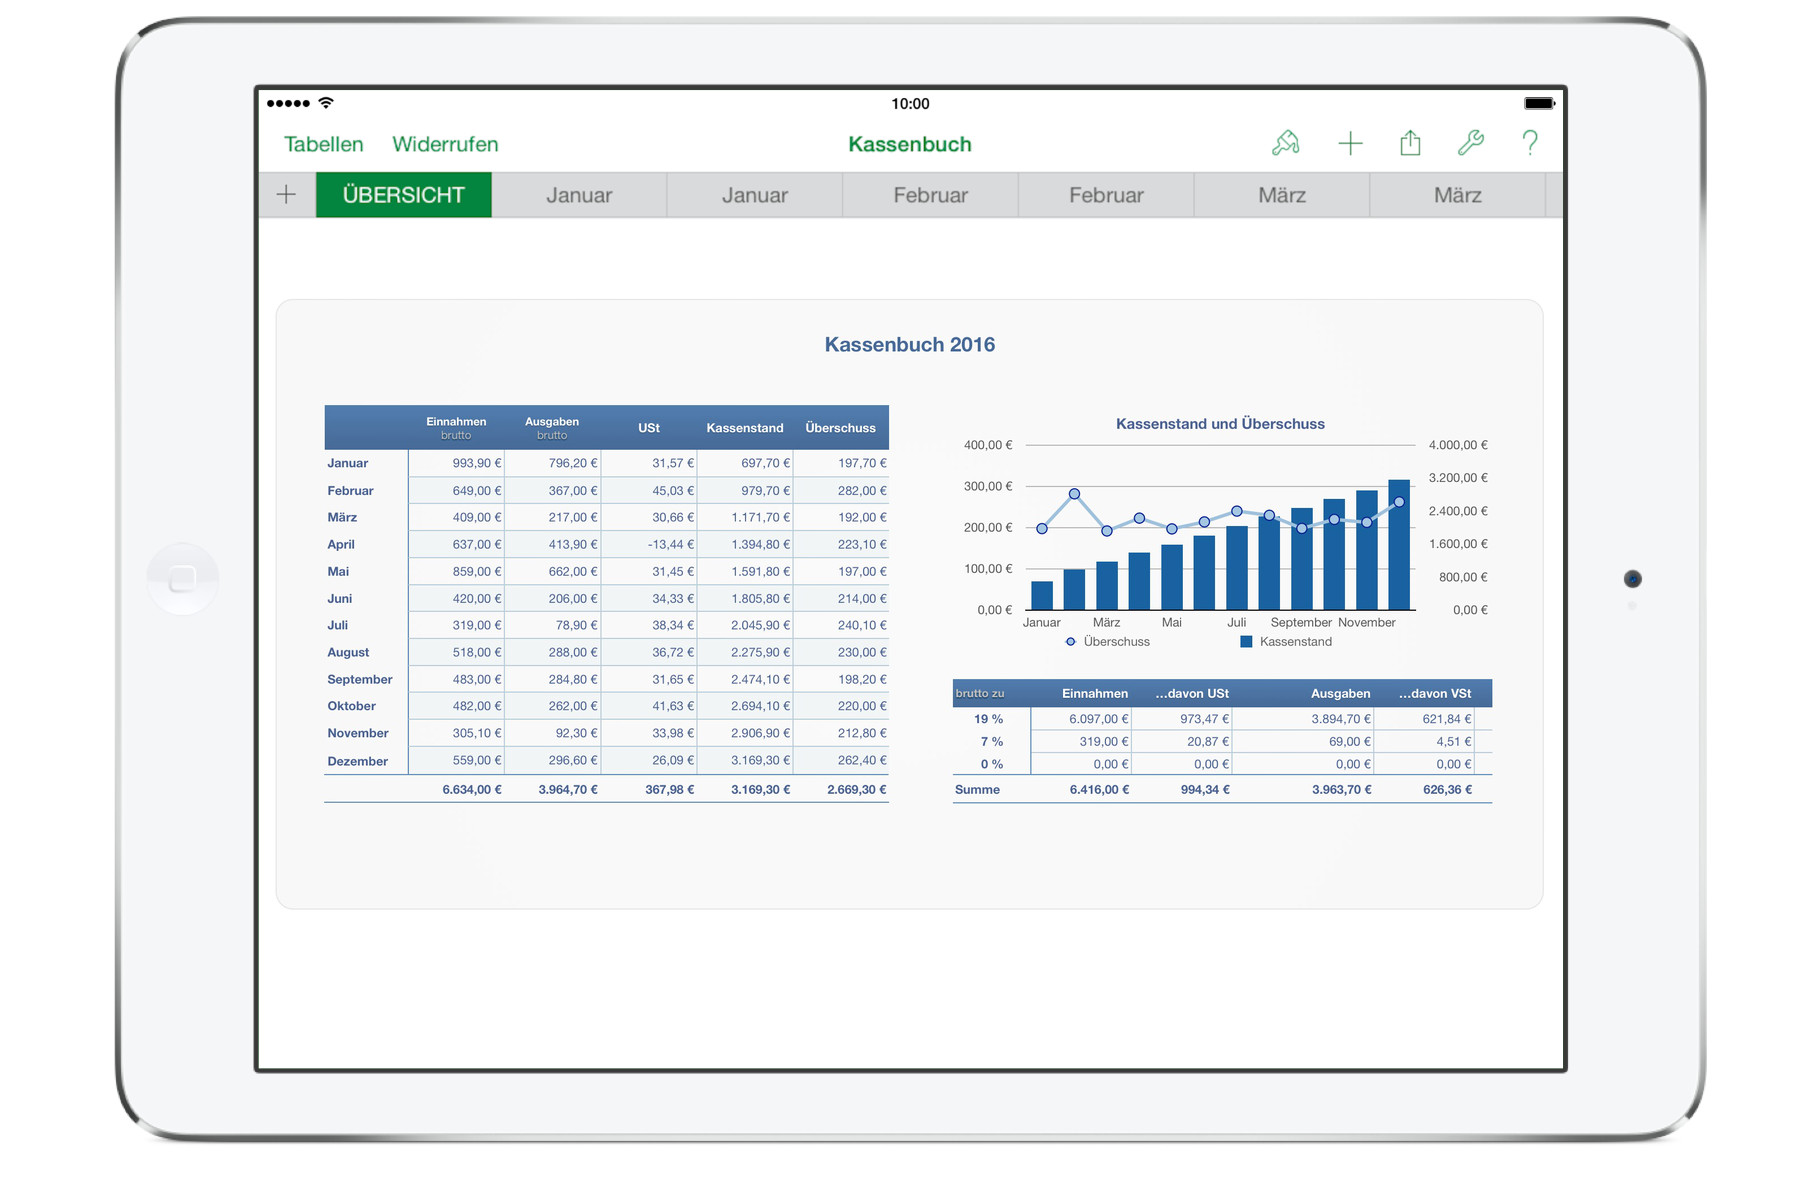The width and height of the screenshot is (1797, 1180).
Task: Select chart title Kassenstand und Überschuss
Action: click(1219, 424)
